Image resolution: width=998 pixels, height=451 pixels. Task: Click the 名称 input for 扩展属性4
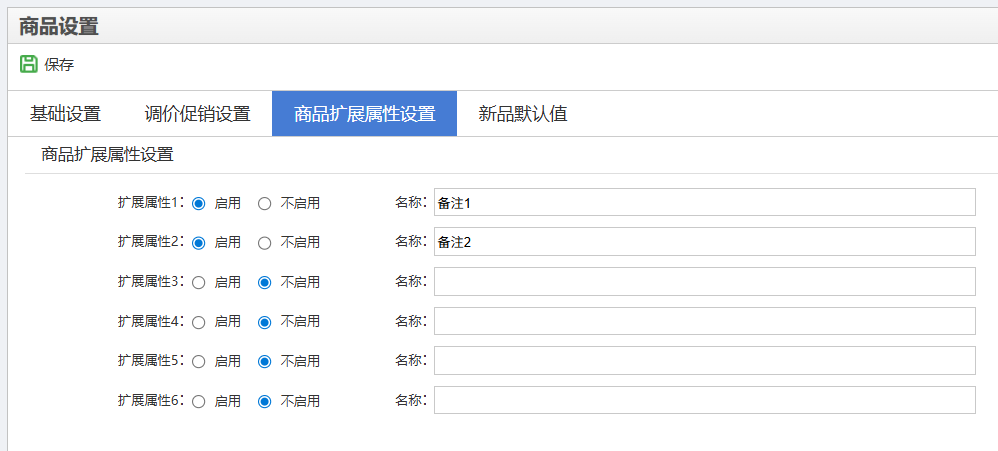point(704,321)
